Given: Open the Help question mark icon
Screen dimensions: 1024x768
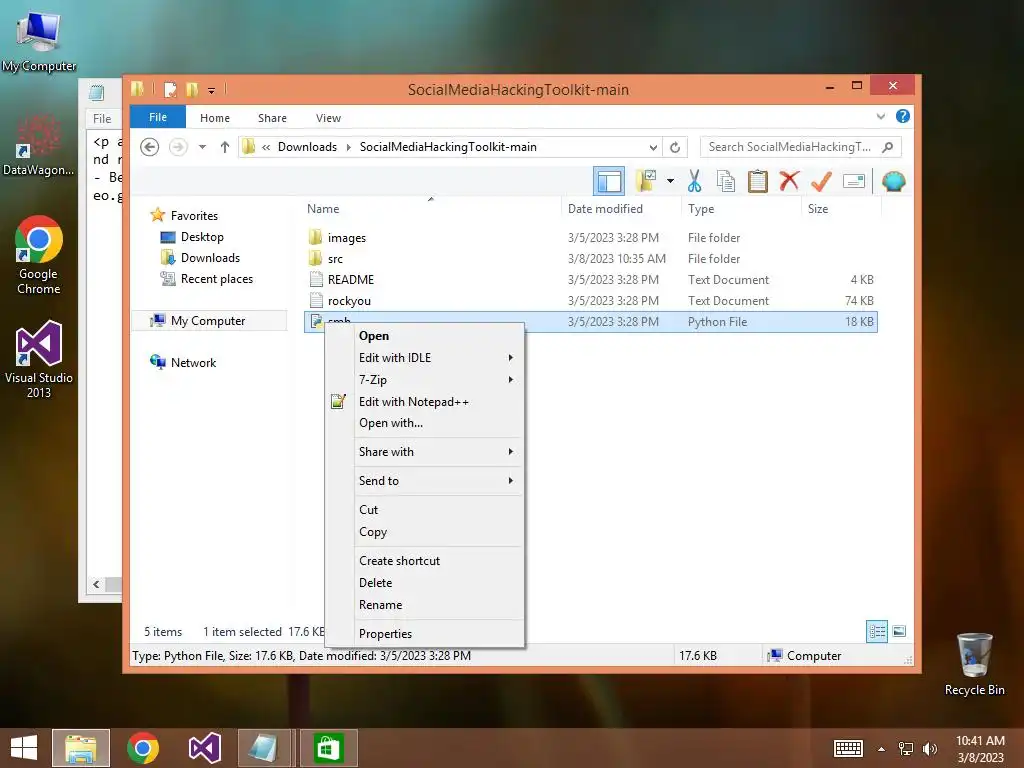Looking at the screenshot, I should pyautogui.click(x=903, y=116).
